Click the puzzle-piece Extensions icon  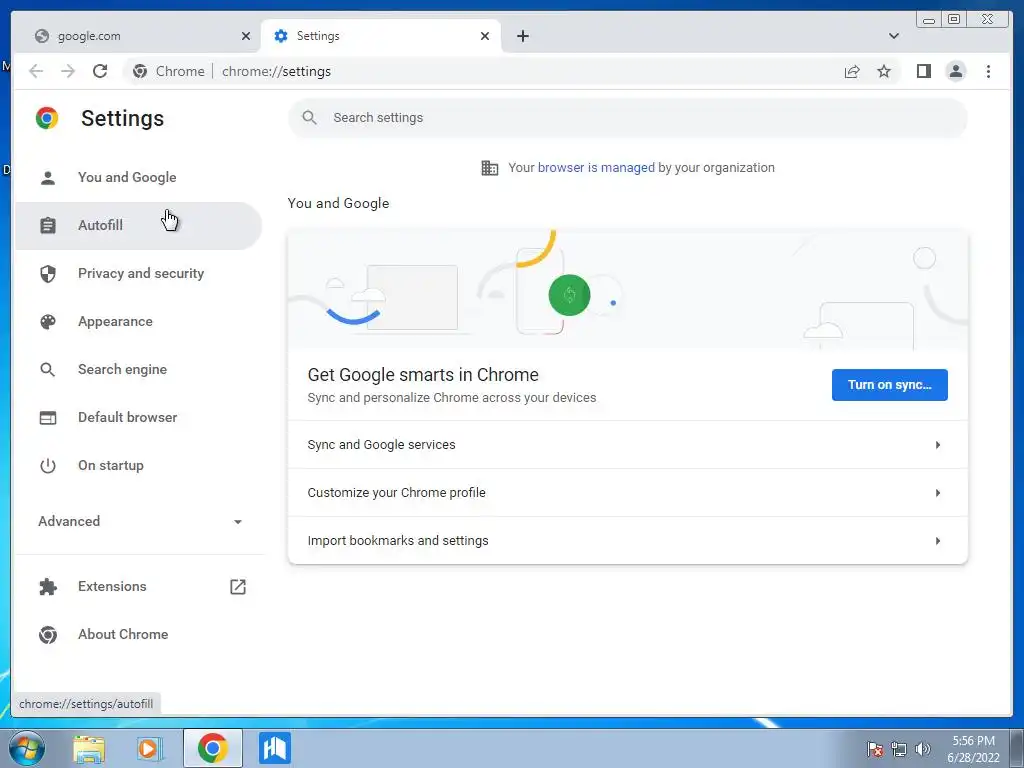pos(48,586)
